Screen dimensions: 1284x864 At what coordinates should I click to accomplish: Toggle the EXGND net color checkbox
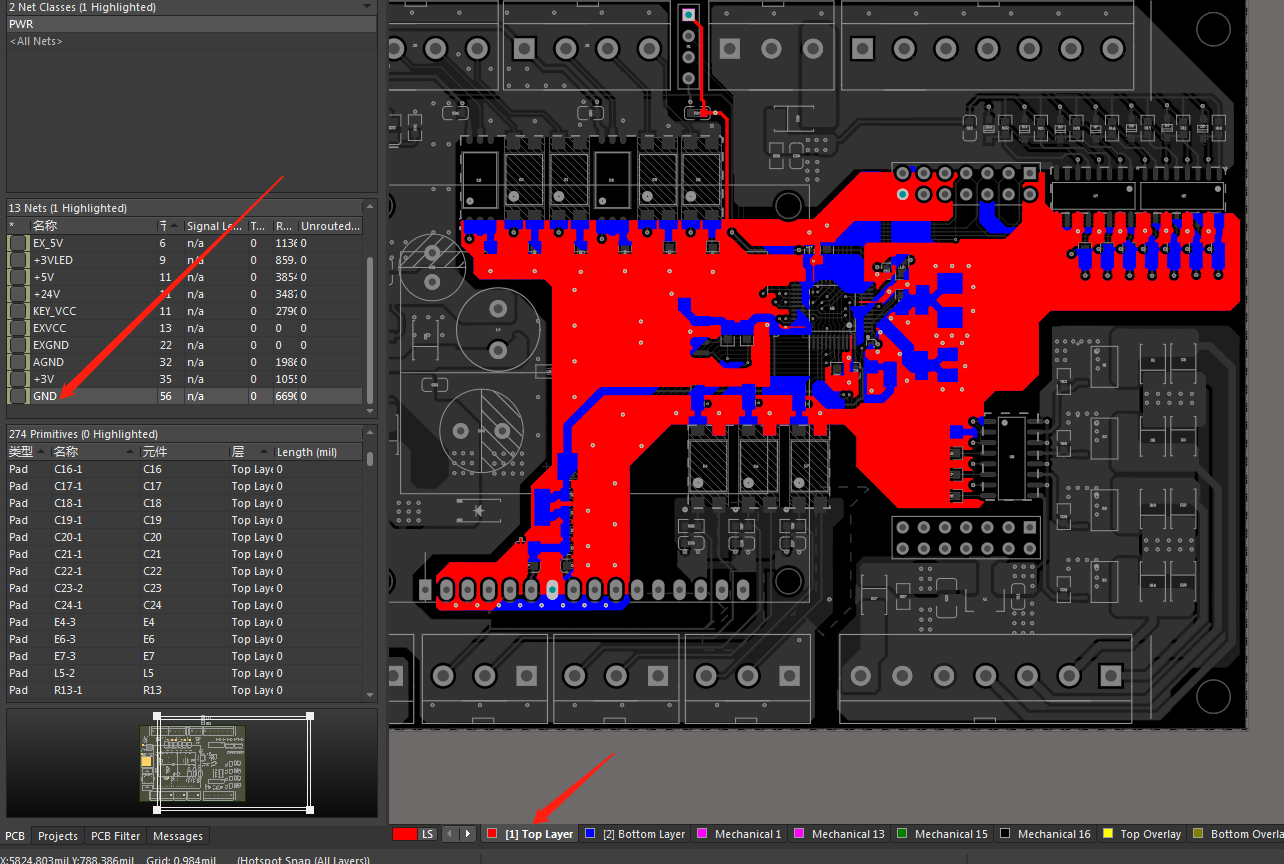pos(18,345)
